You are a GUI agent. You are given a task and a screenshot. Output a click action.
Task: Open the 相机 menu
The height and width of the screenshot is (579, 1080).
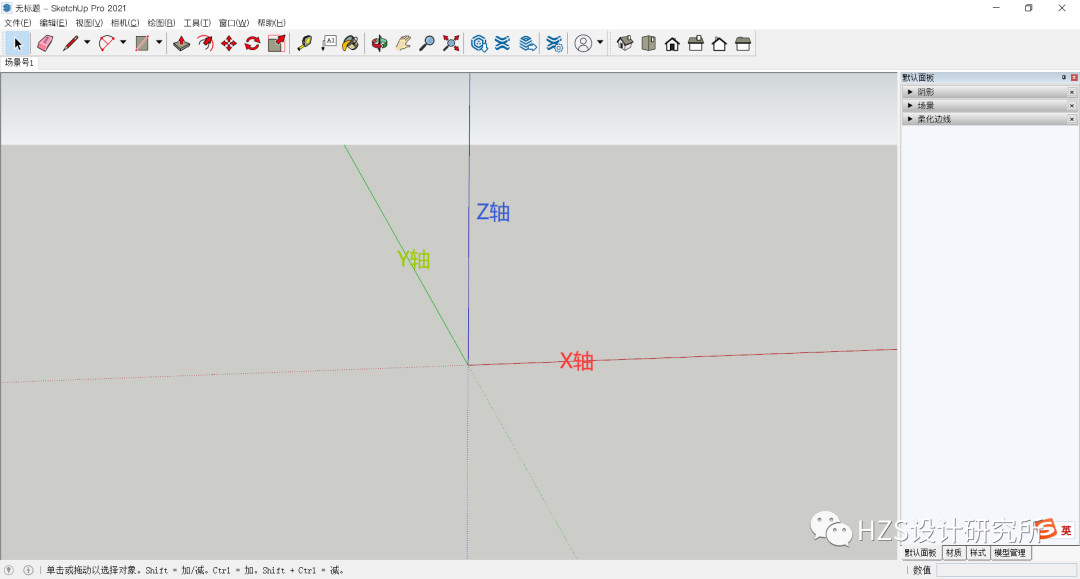coord(124,22)
